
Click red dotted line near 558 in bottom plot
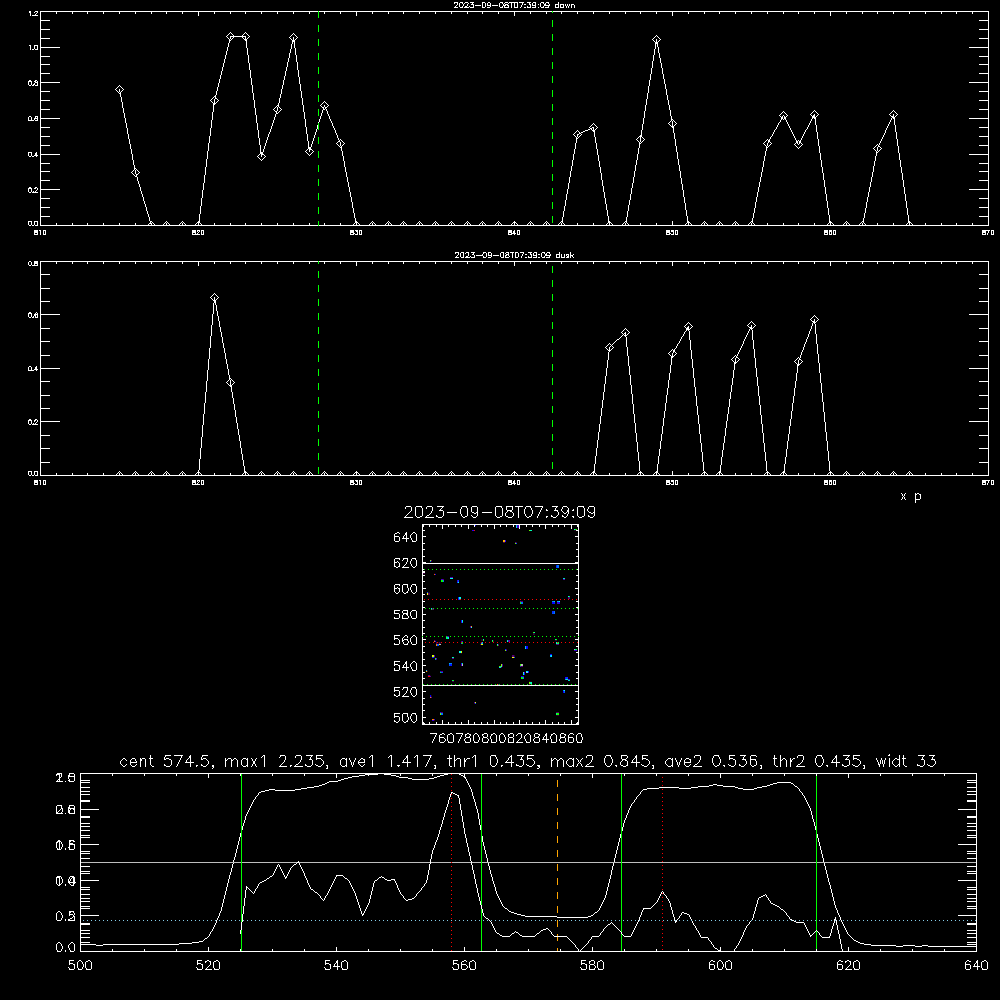click(x=452, y=862)
